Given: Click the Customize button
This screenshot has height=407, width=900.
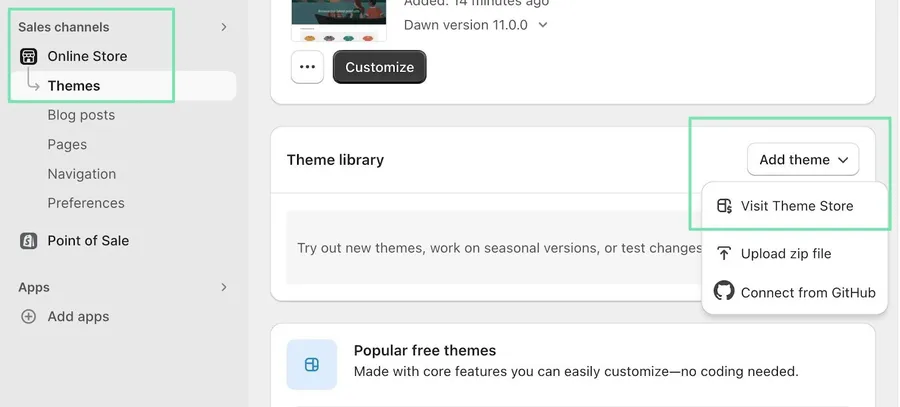Looking at the screenshot, I should pos(379,67).
